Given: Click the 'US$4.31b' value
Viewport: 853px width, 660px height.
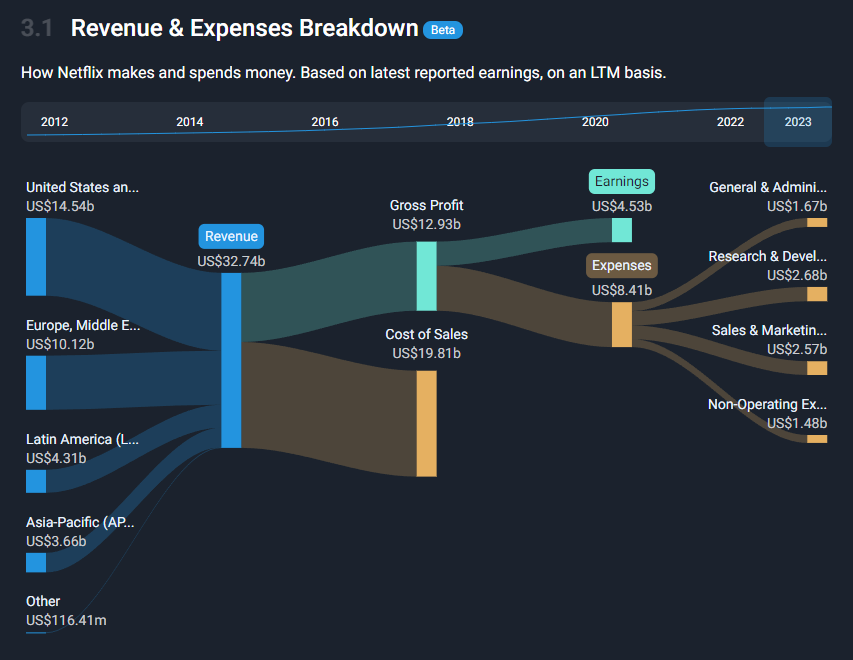Looking at the screenshot, I should tap(56, 458).
